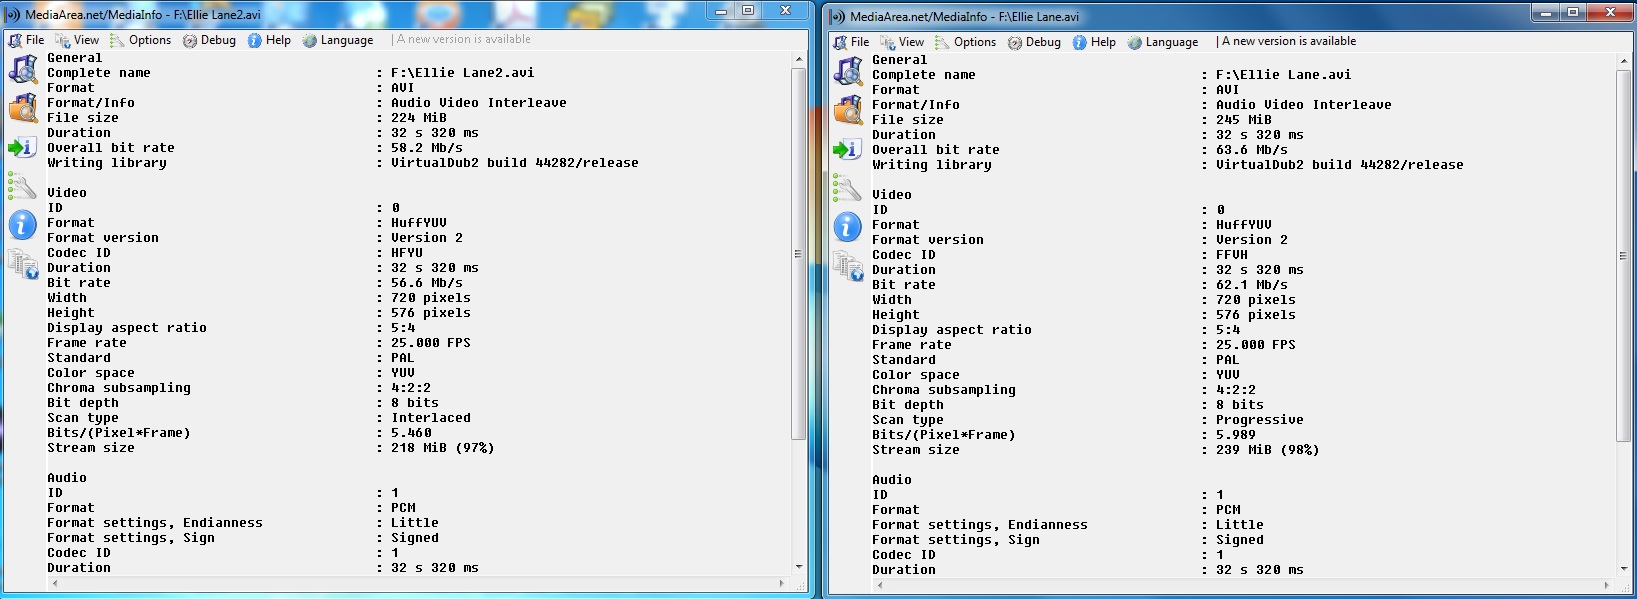
Task: Click video bit rate '62.1 Mb/s'
Action: [x=1252, y=285]
